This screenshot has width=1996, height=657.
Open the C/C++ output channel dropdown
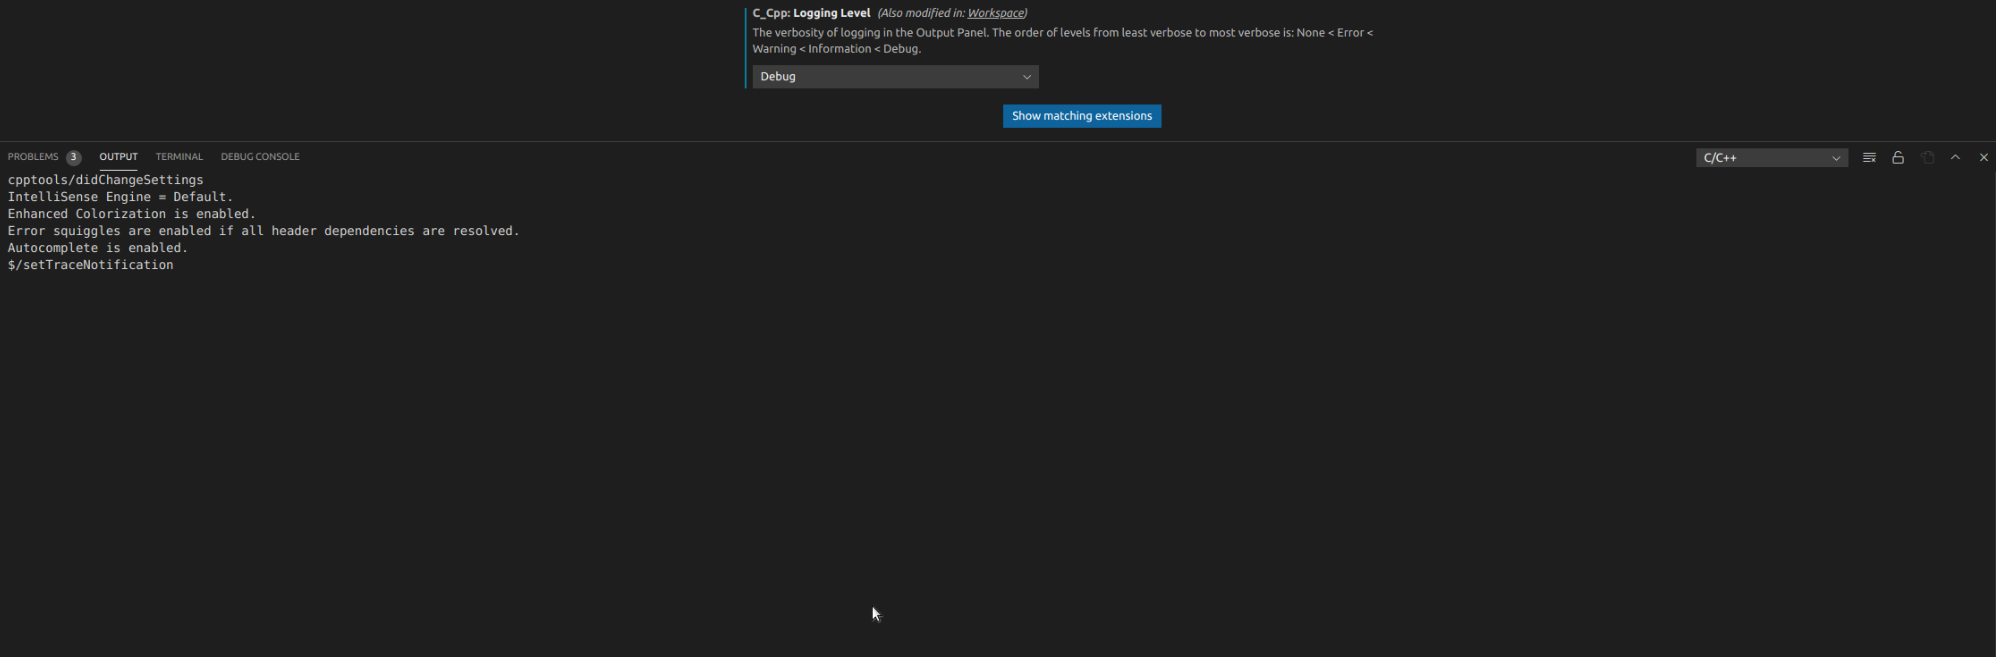[x=1771, y=158]
